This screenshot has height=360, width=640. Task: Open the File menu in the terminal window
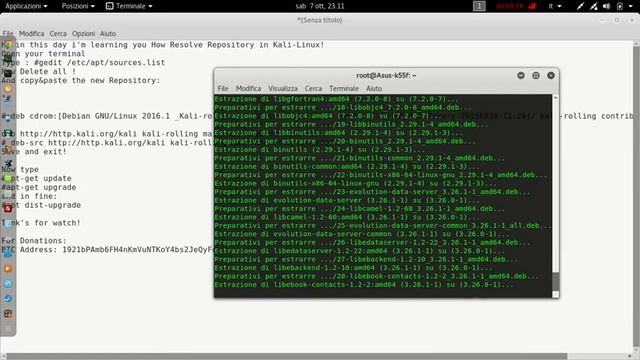[223, 88]
